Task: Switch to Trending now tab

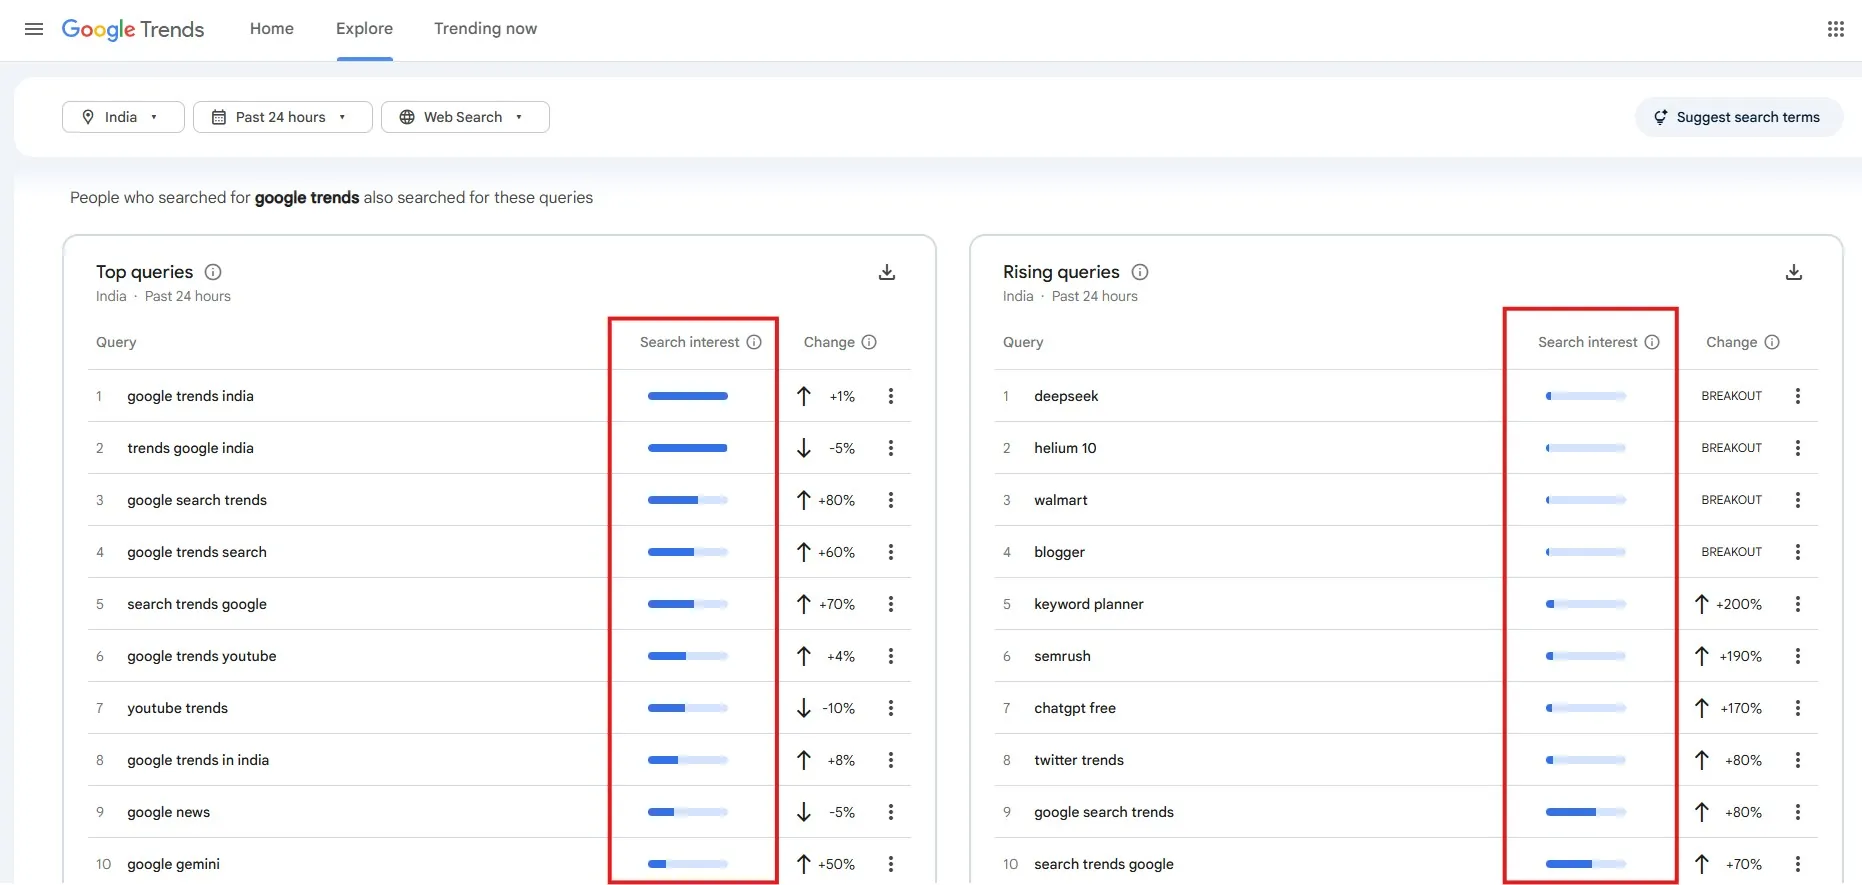Action: [x=485, y=29]
